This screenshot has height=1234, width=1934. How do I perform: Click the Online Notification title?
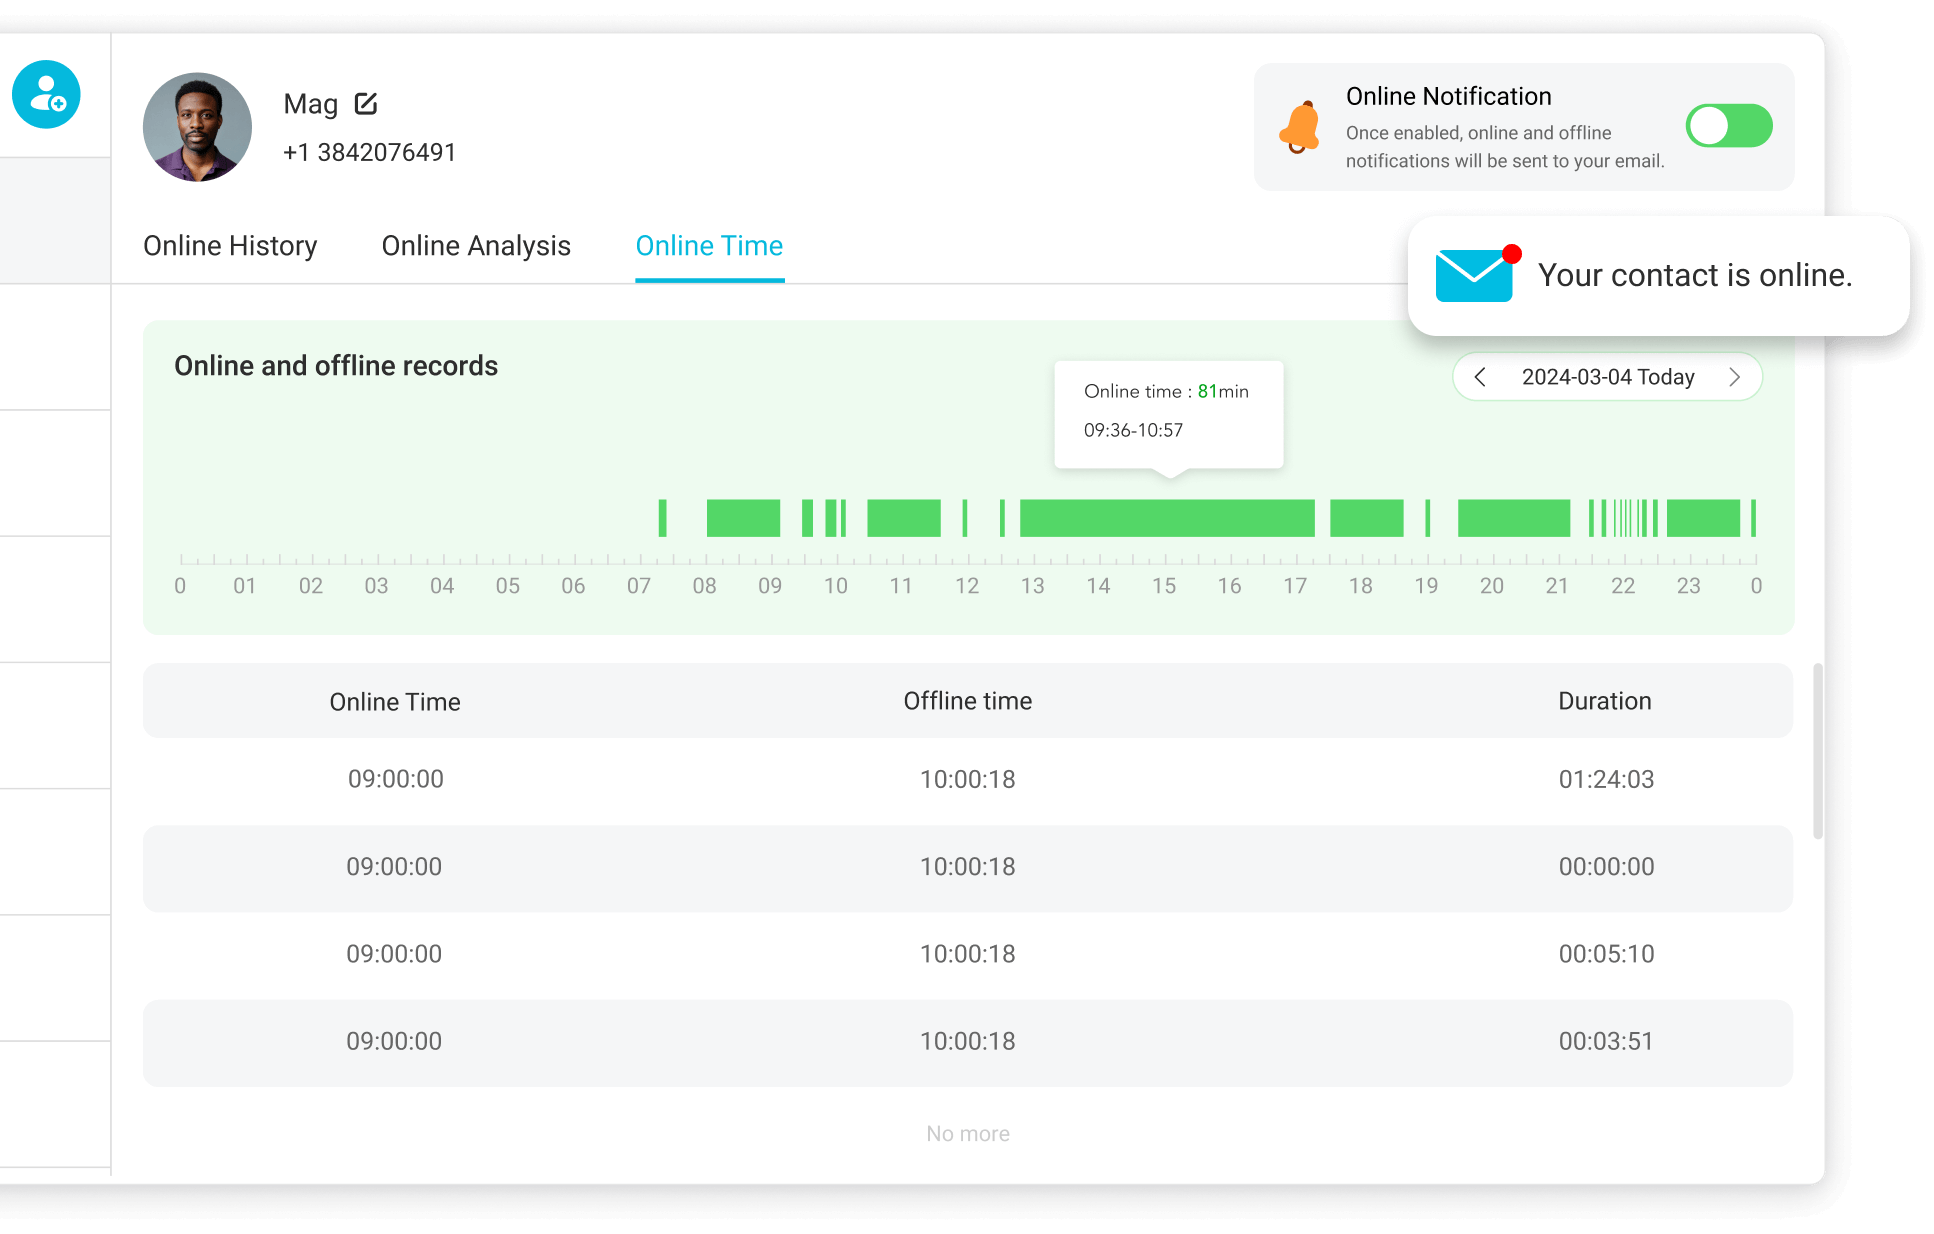pos(1448,96)
